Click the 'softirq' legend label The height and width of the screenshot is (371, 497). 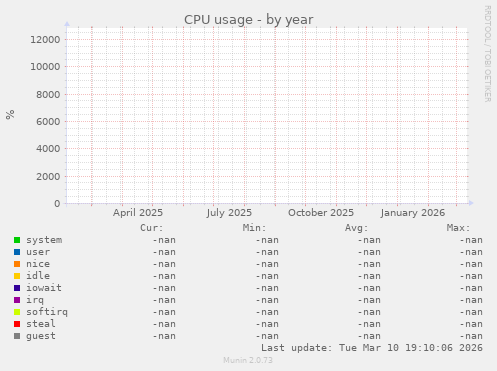(x=47, y=312)
